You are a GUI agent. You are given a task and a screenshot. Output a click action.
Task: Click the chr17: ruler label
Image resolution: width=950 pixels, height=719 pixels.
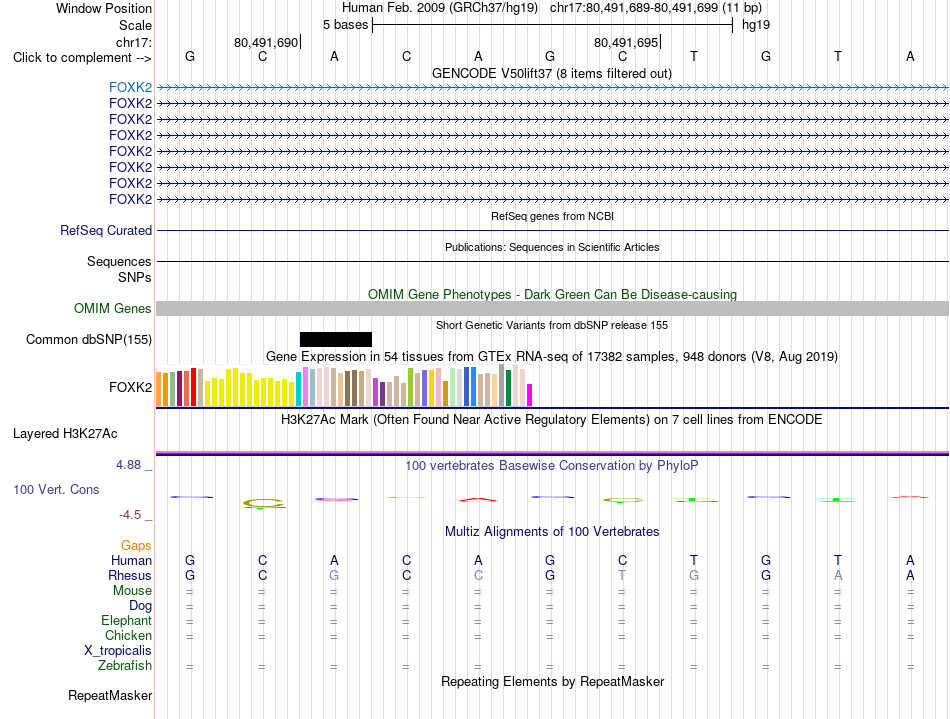point(134,42)
